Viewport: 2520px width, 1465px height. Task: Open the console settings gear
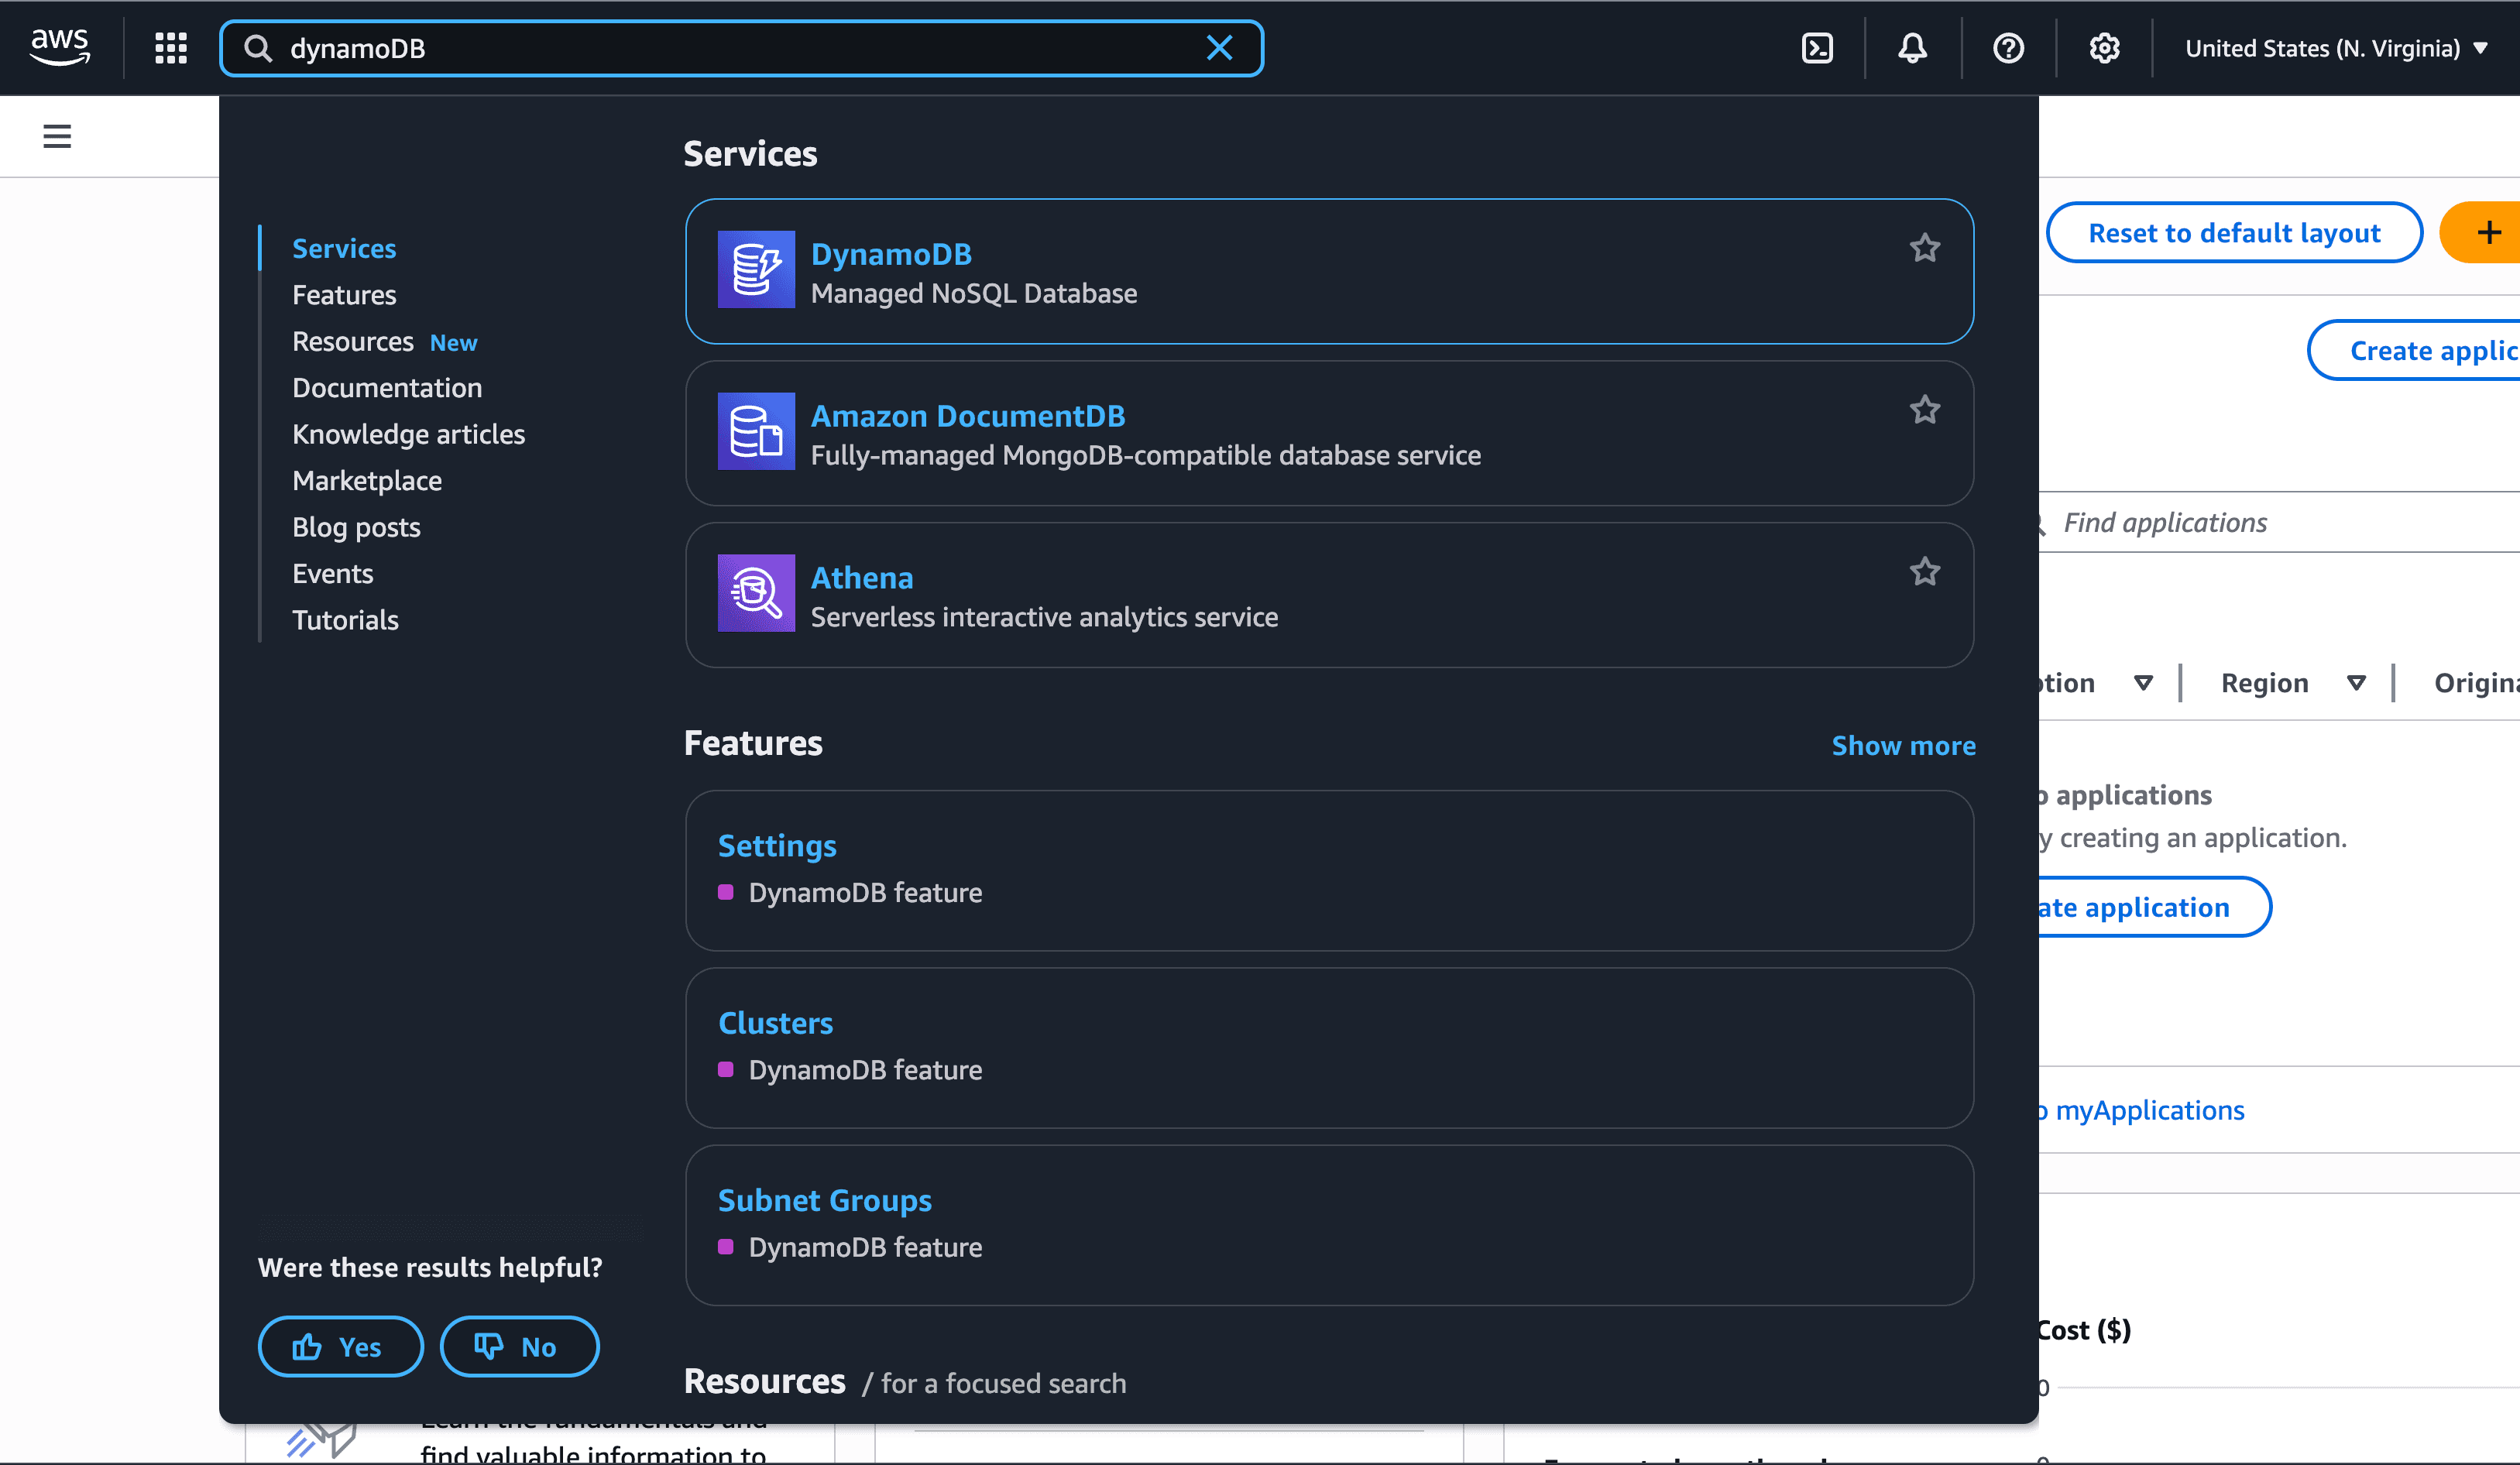[x=2104, y=47]
